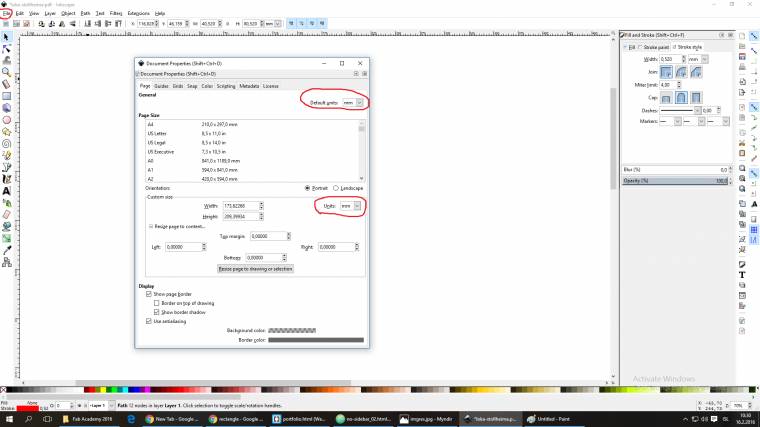The width and height of the screenshot is (760, 427).
Task: Select the Gradient tool
Action: pyautogui.click(x=6, y=238)
